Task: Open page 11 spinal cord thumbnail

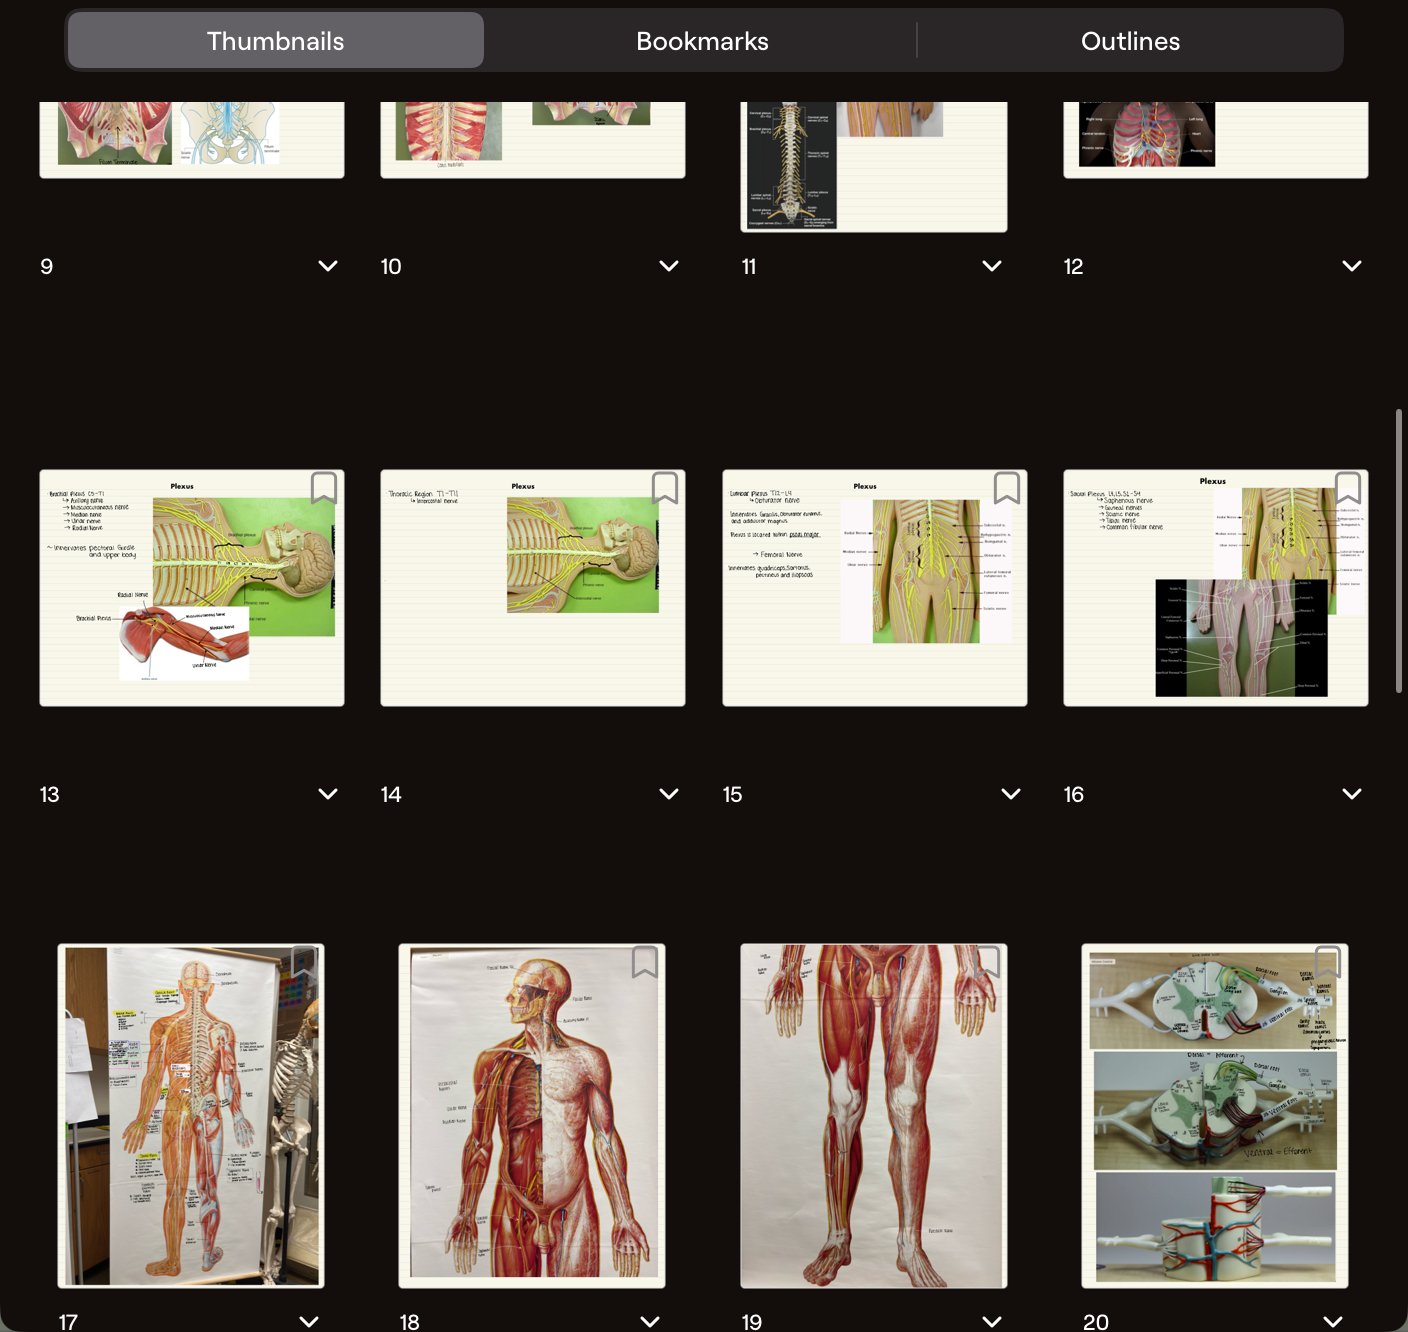Action: pos(874,167)
